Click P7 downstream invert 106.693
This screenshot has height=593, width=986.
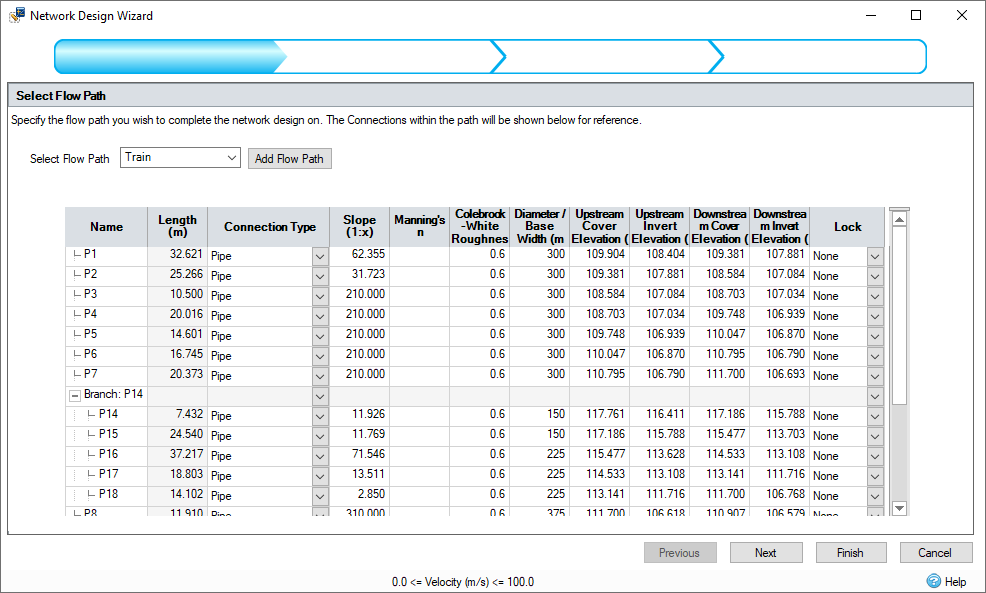point(785,374)
